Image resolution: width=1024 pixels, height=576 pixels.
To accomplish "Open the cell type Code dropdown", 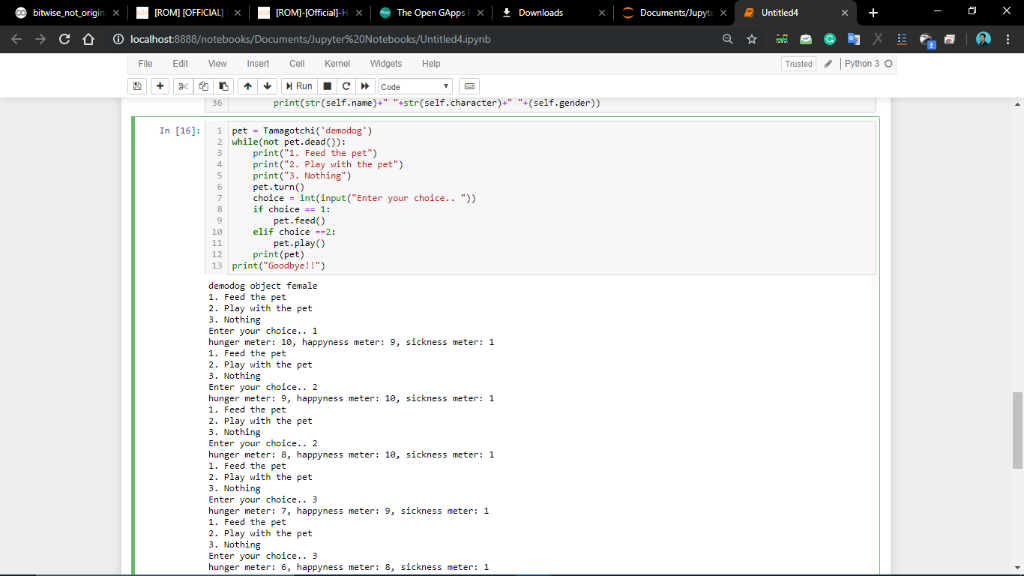I will pyautogui.click(x=415, y=87).
